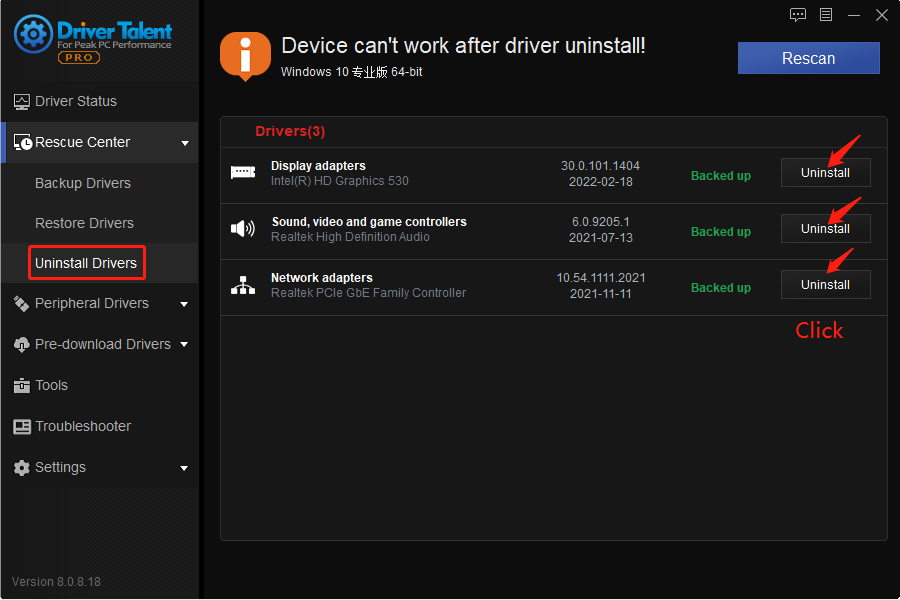
Task: Open Pre-download Drivers section
Action: pos(103,344)
